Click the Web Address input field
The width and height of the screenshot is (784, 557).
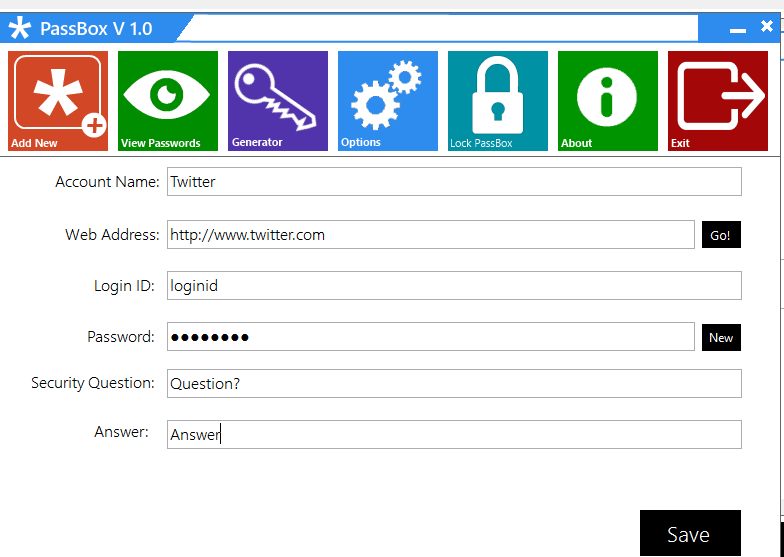(430, 234)
